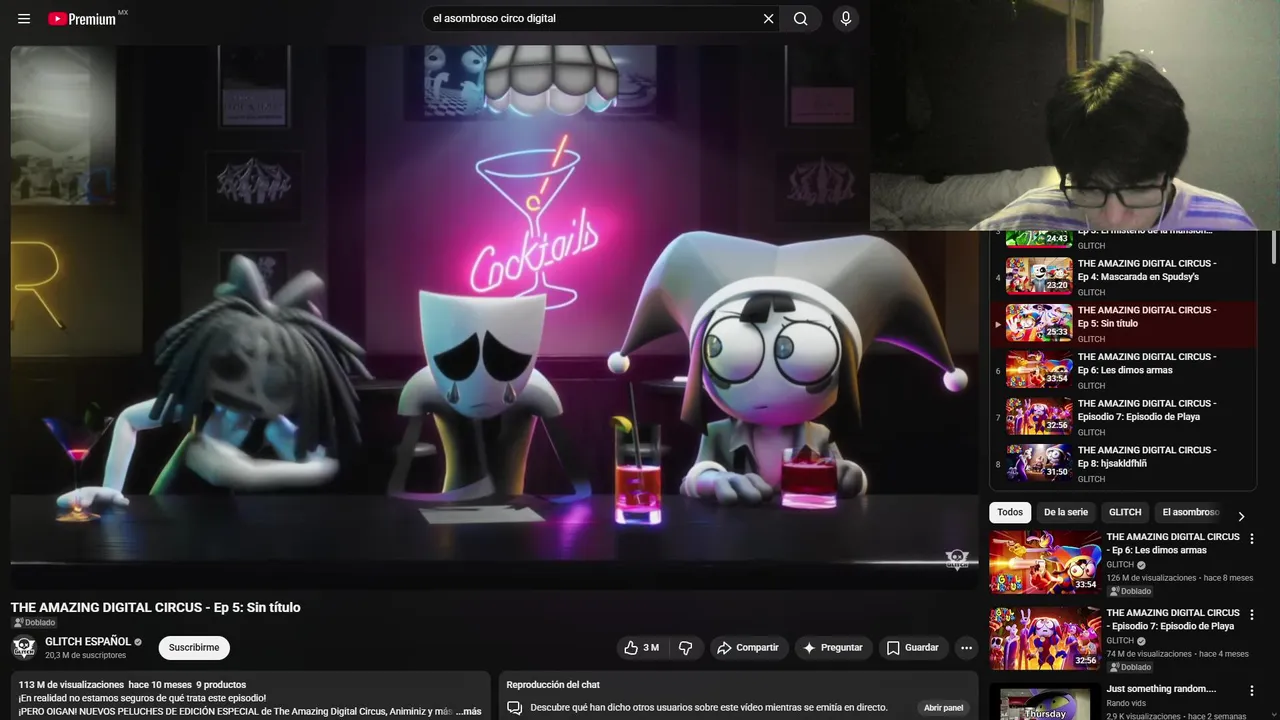Play playlist item Ep 8: hjsakldfhlñ
Image resolution: width=1280 pixels, height=720 pixels.
pos(1125,463)
